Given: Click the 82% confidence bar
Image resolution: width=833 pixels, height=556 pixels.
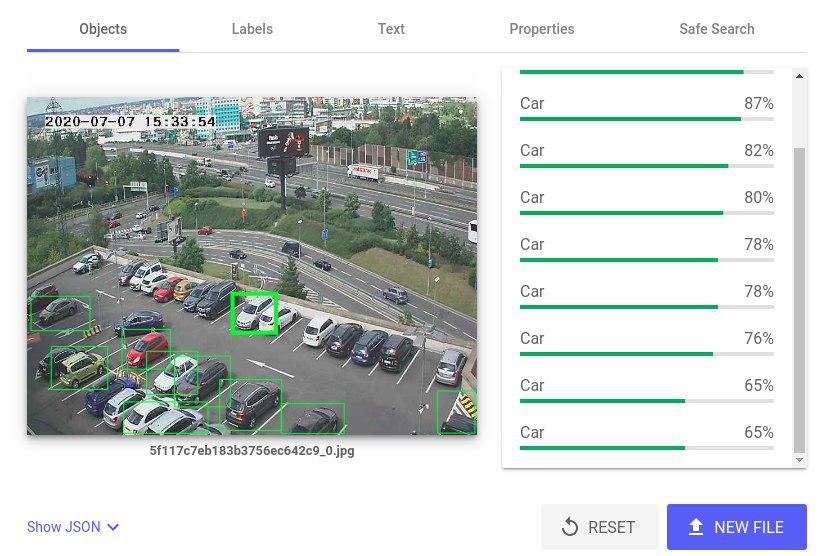Looking at the screenshot, I should pos(647,166).
